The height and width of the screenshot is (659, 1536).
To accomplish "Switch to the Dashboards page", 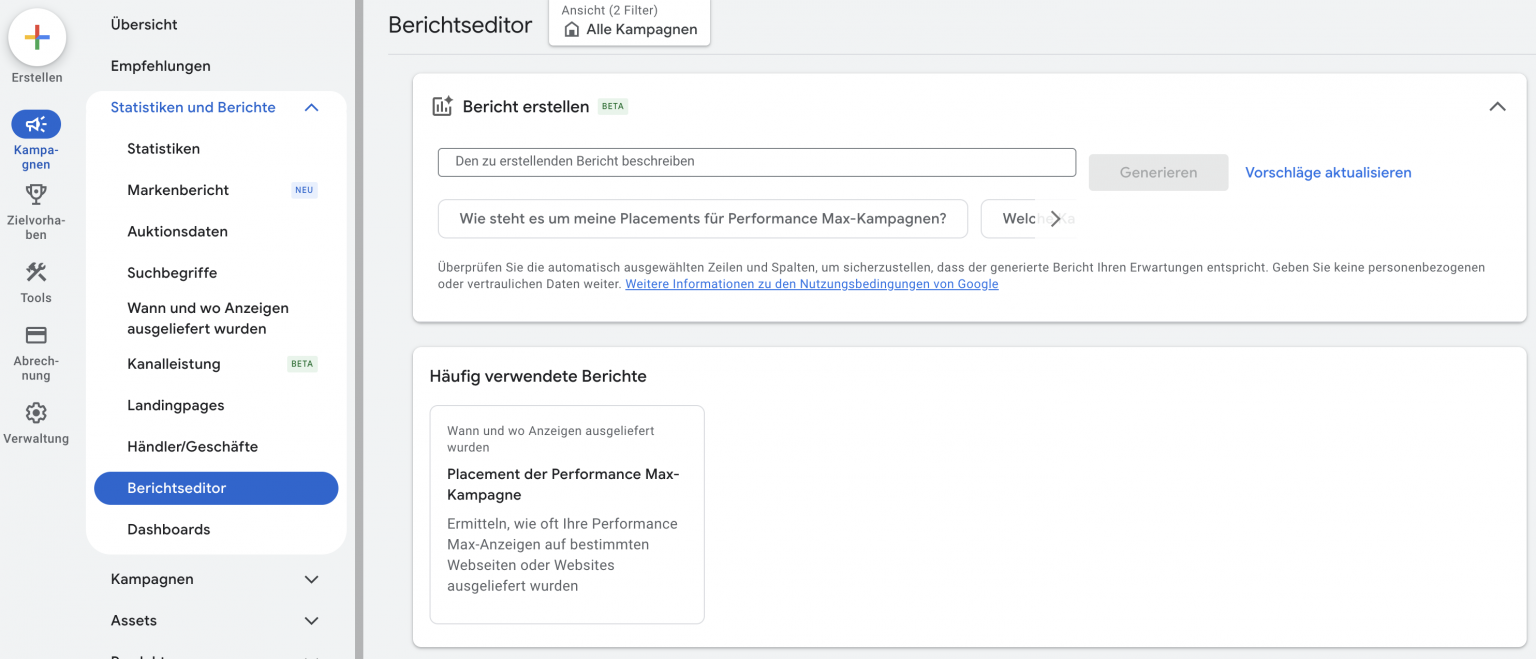I will click(x=168, y=529).
